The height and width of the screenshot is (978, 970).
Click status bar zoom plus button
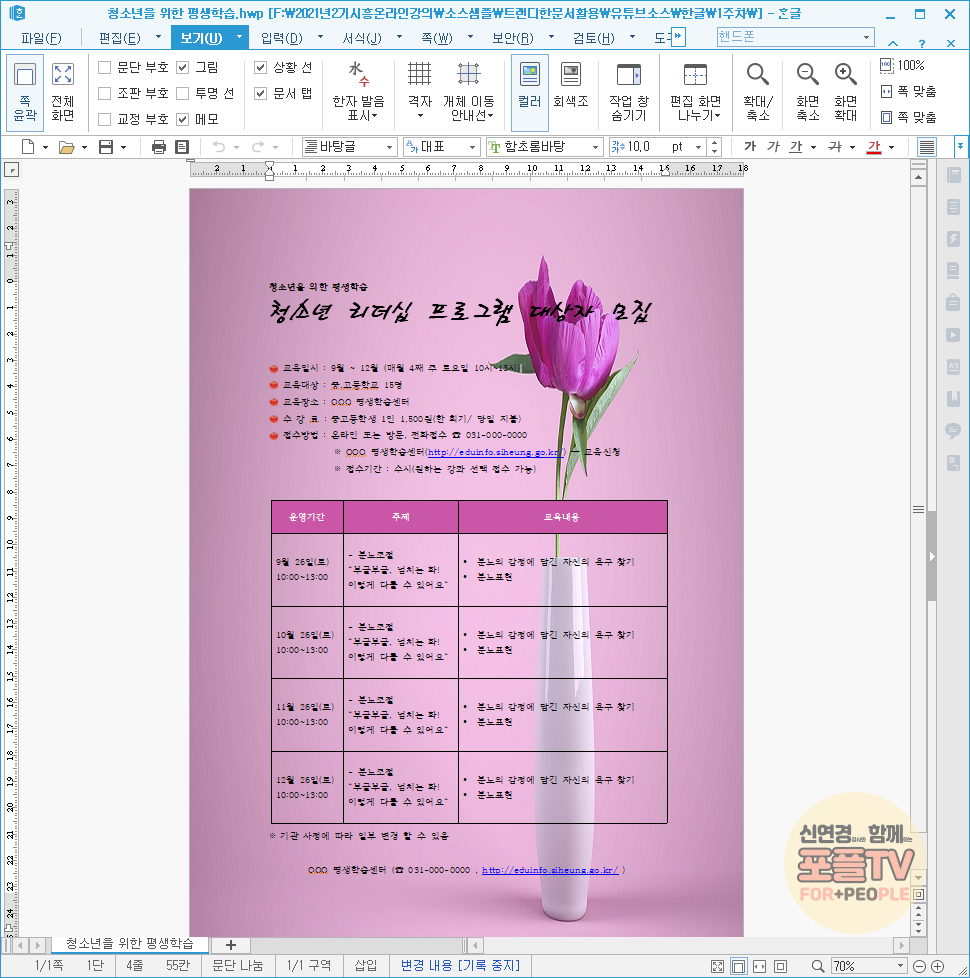(938, 966)
